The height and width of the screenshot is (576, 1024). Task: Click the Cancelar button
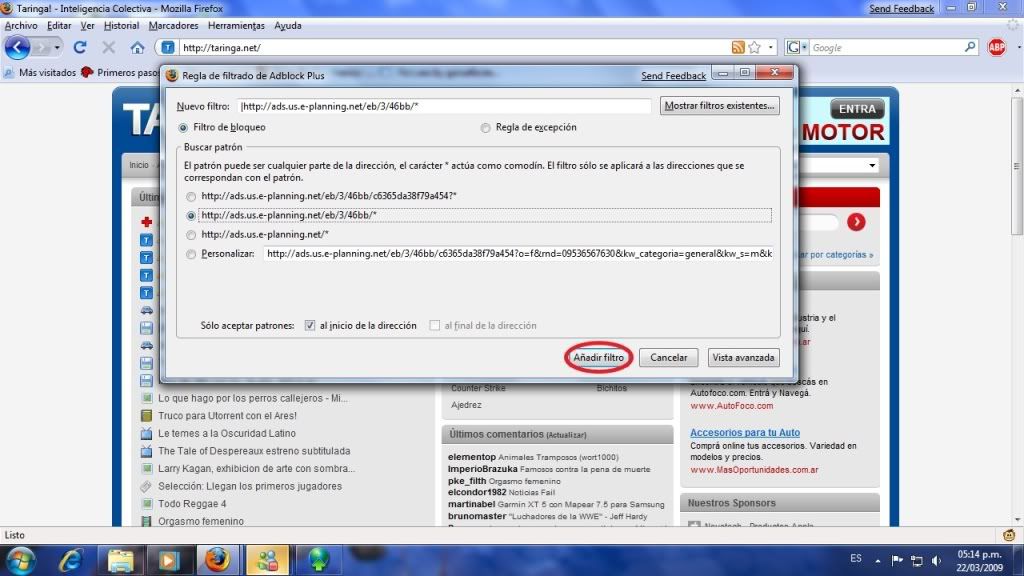click(668, 357)
